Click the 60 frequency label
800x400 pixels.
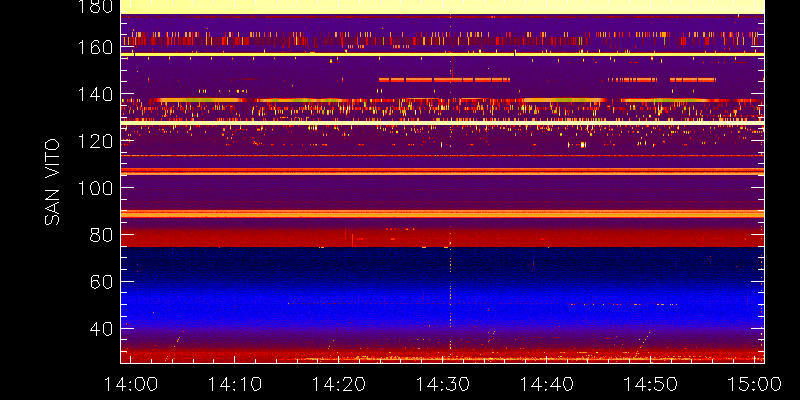pos(100,281)
